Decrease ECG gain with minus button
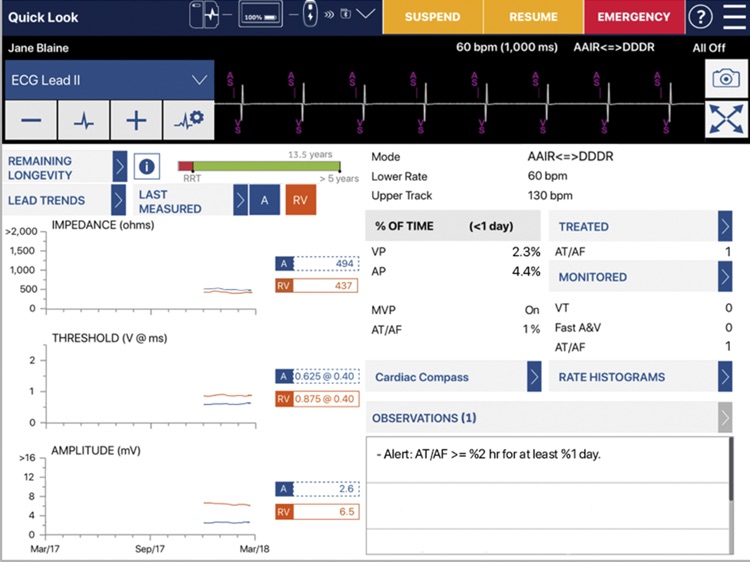The width and height of the screenshot is (750, 562). pyautogui.click(x=31, y=120)
